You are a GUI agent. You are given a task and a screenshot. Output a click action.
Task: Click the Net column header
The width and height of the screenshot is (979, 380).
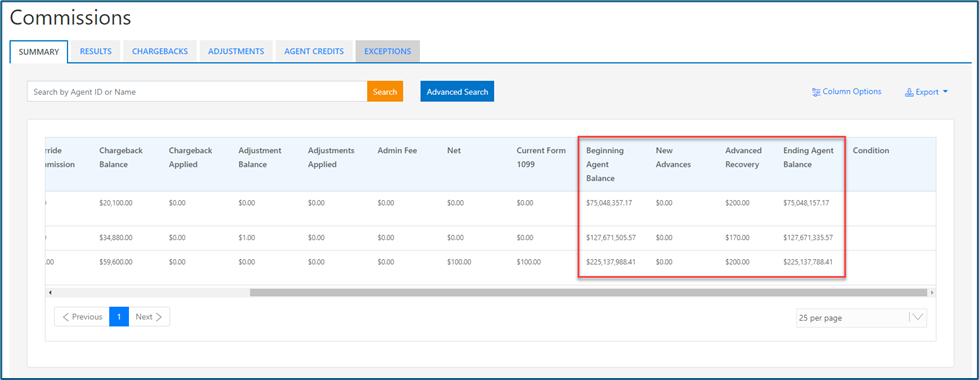click(x=454, y=150)
